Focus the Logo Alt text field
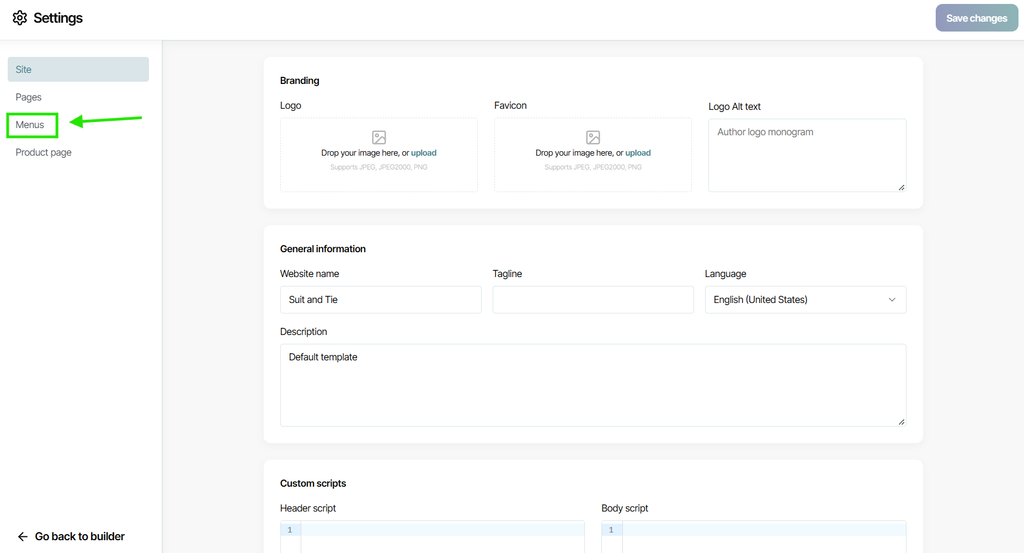The image size is (1024, 553). tap(807, 155)
